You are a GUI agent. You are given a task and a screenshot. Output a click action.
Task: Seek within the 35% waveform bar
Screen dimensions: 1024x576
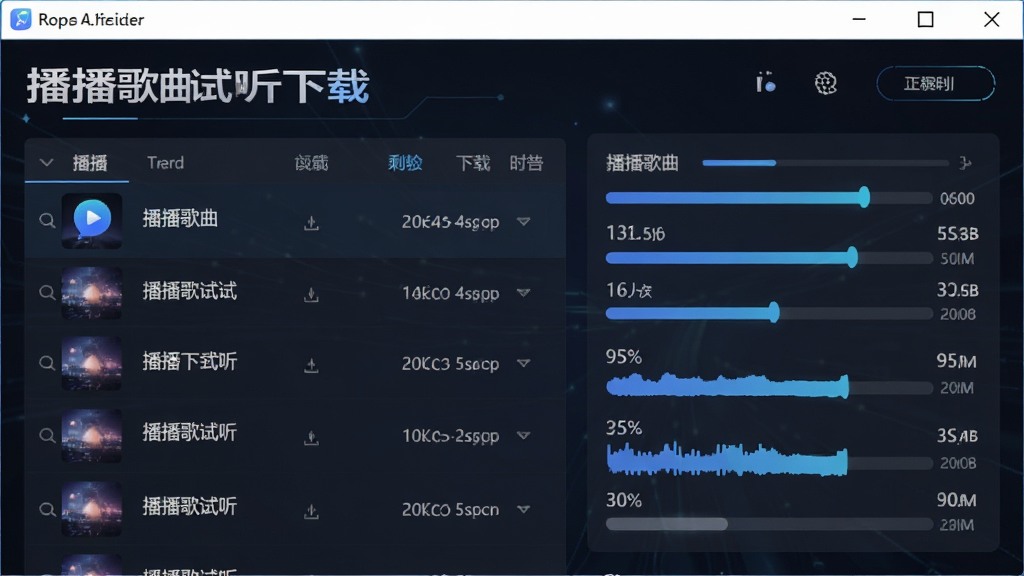[x=769, y=460]
